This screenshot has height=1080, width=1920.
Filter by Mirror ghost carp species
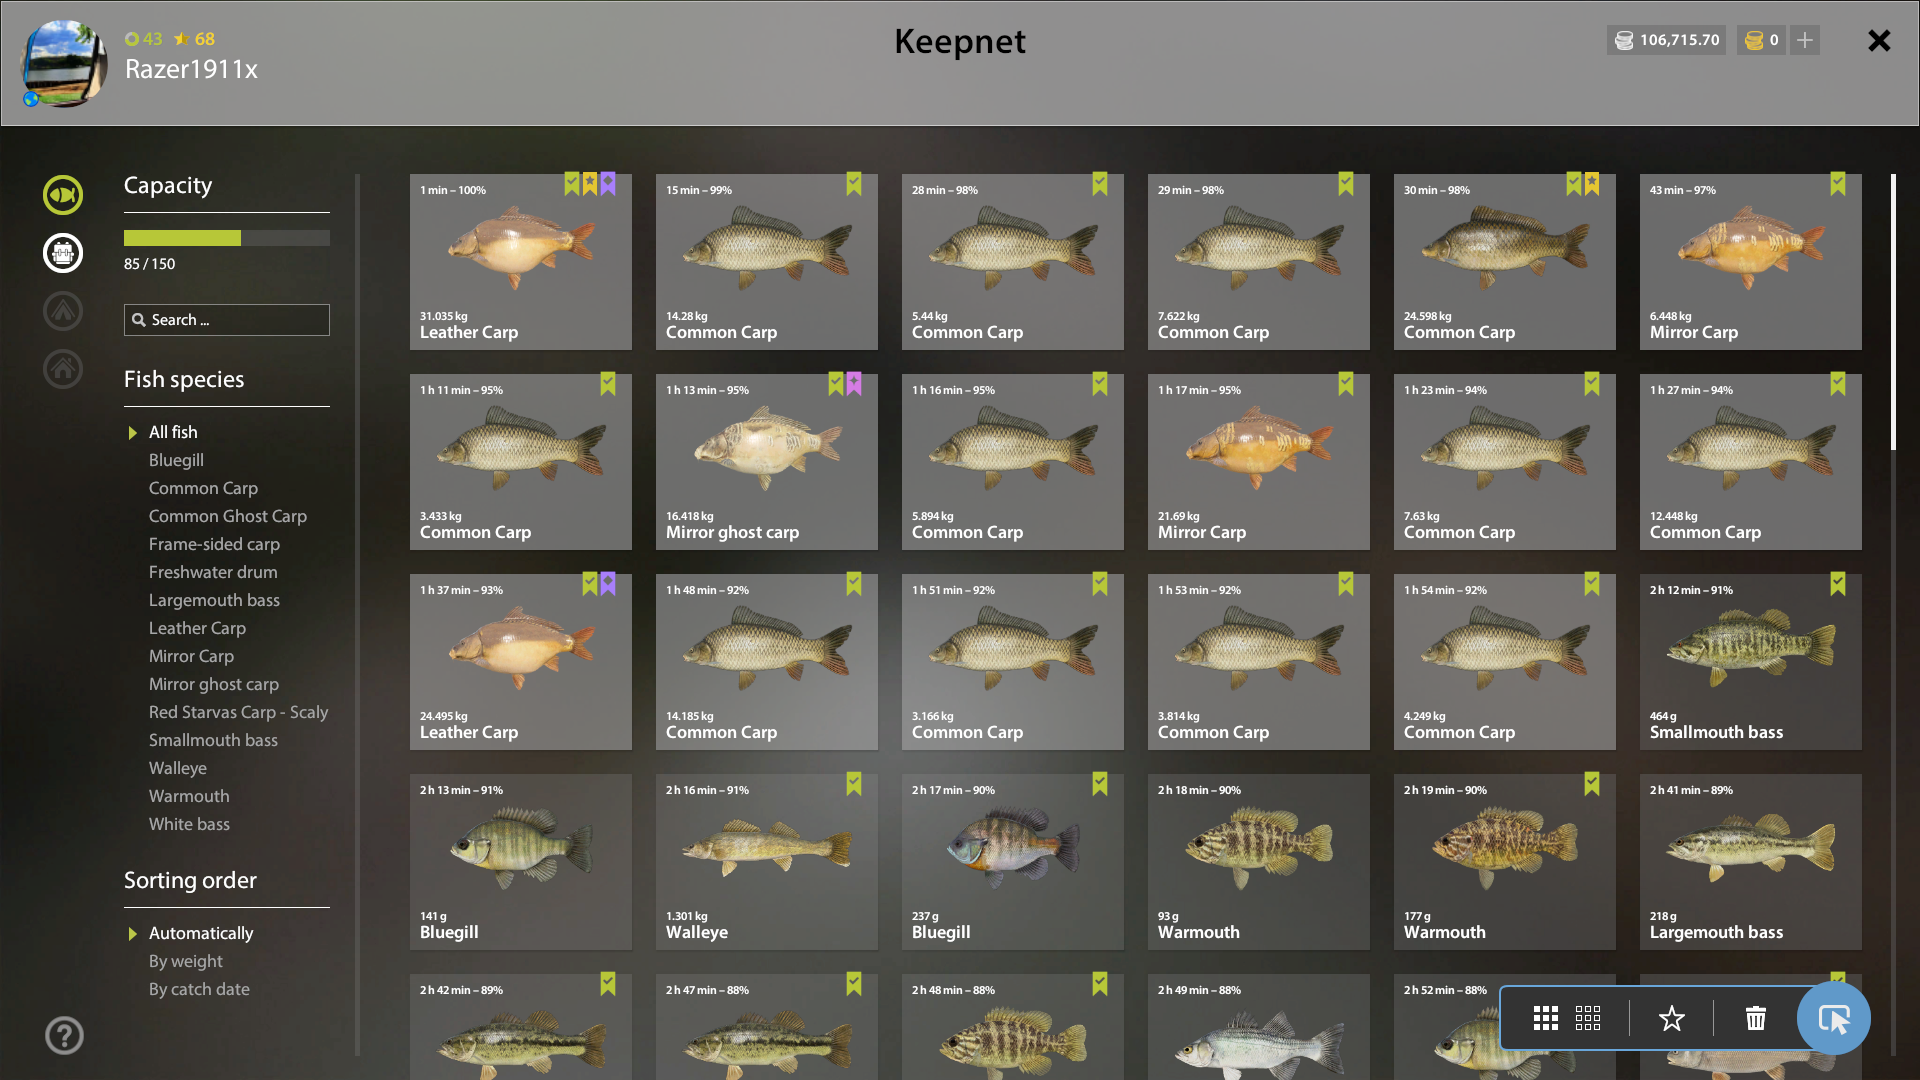[214, 684]
